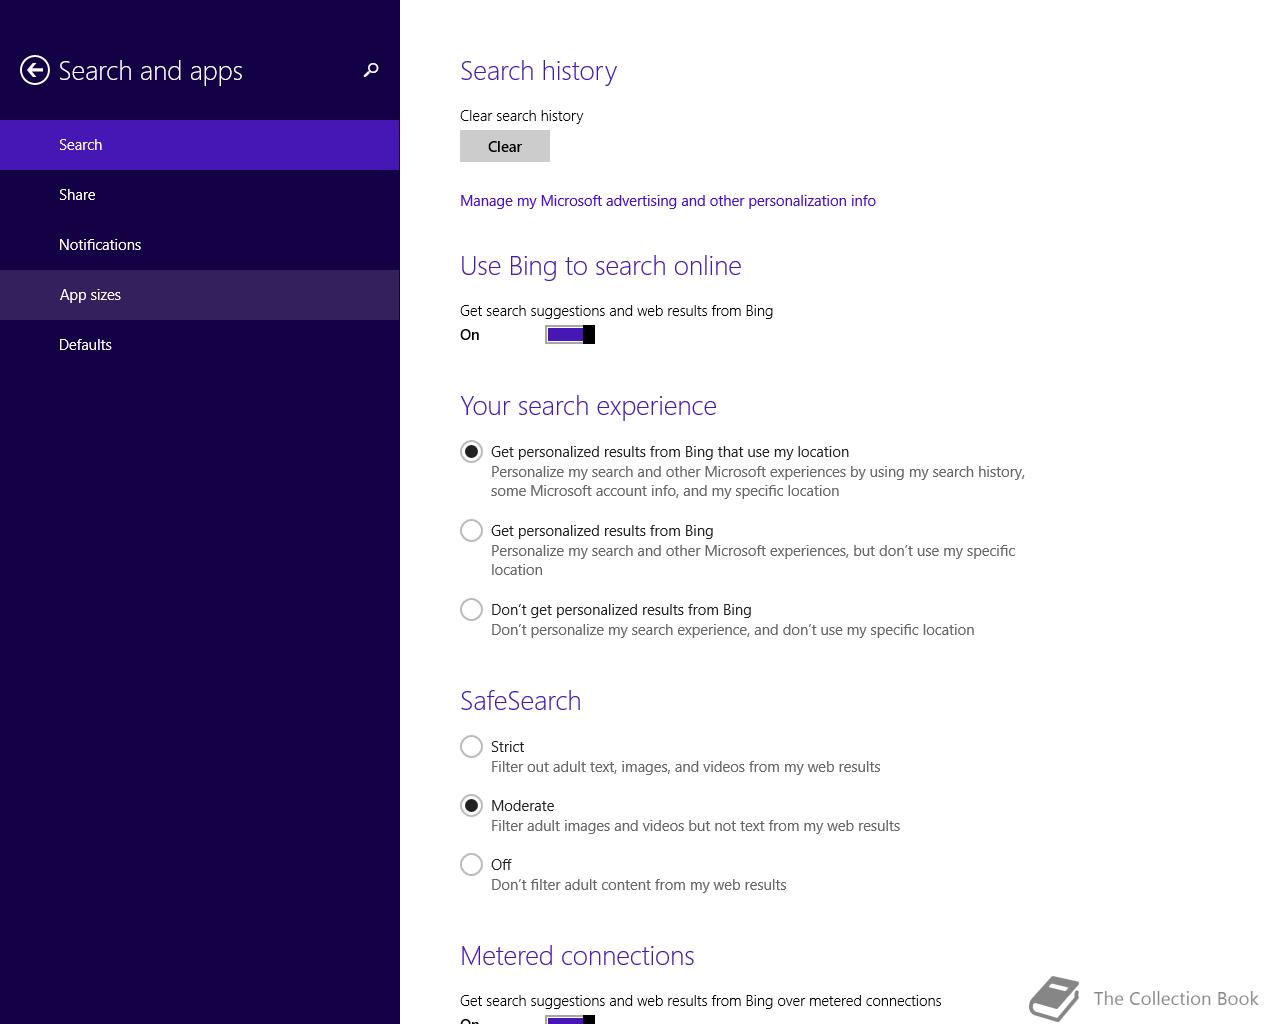The width and height of the screenshot is (1280, 1024).
Task: Click the back arrow icon
Action: (x=35, y=70)
